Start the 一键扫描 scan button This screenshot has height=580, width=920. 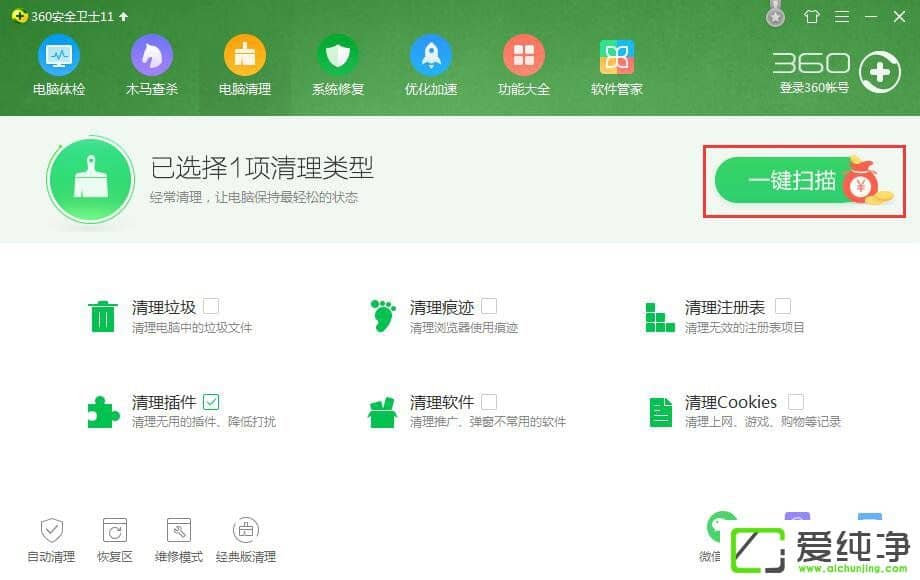[793, 180]
